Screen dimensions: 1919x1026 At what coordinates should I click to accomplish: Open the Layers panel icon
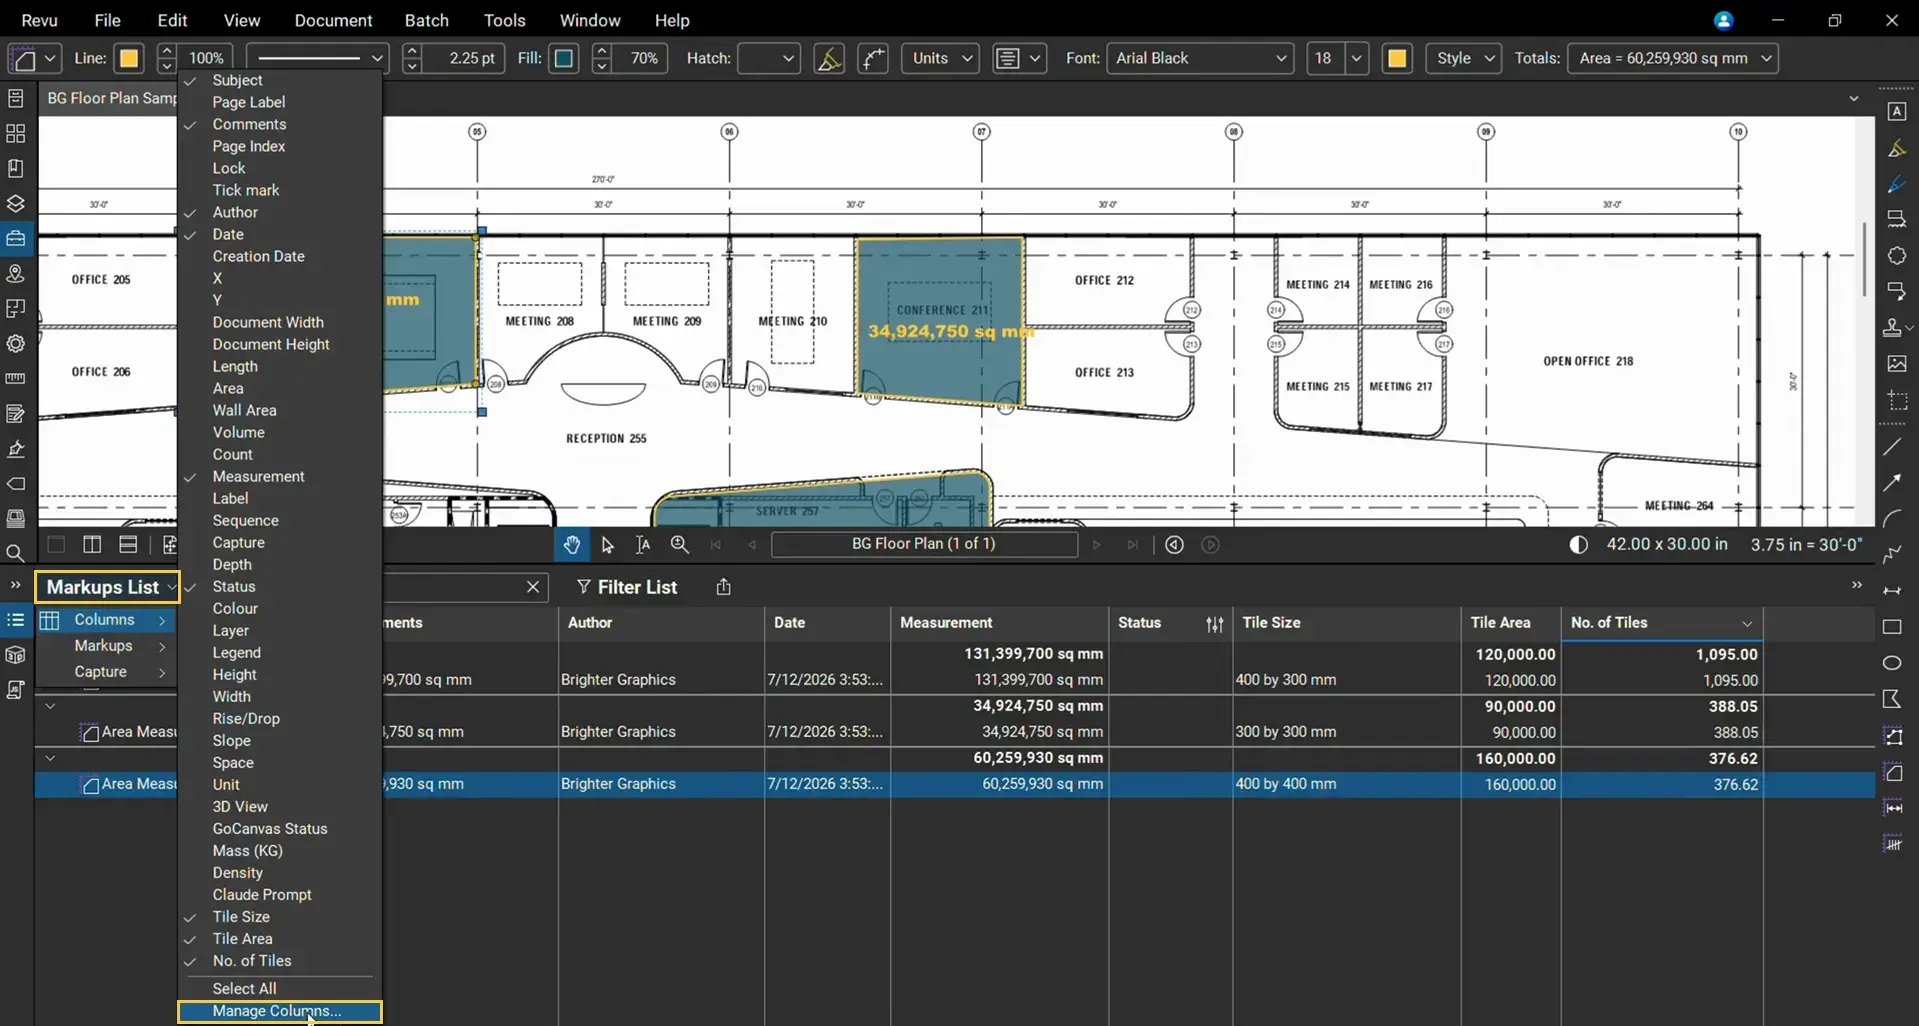(x=16, y=203)
